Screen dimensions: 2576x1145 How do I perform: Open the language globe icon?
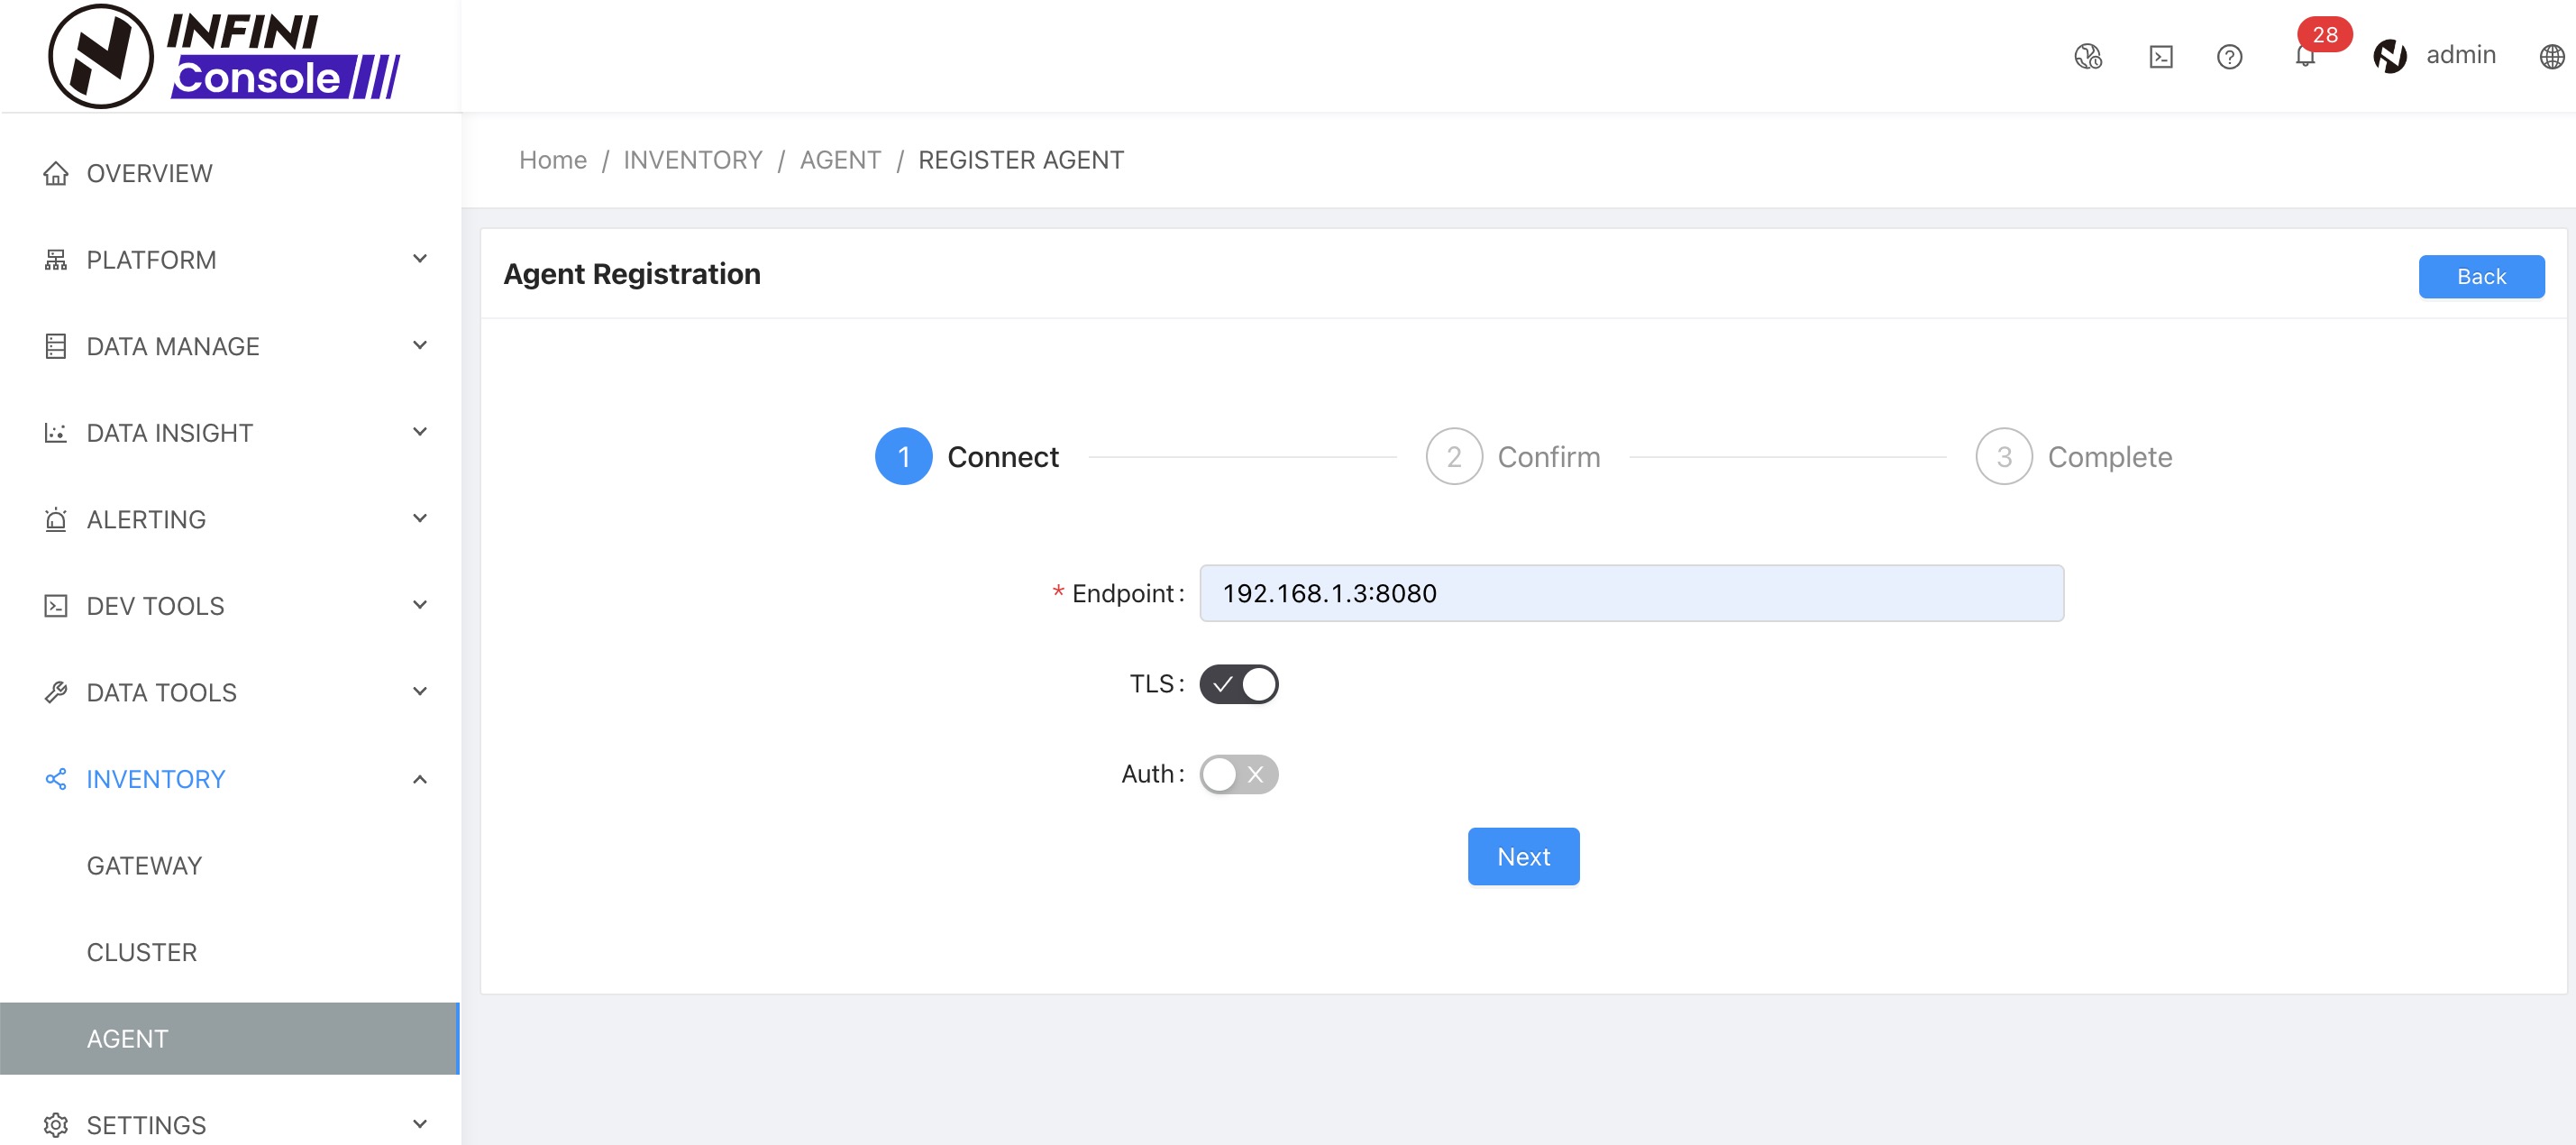(2552, 56)
